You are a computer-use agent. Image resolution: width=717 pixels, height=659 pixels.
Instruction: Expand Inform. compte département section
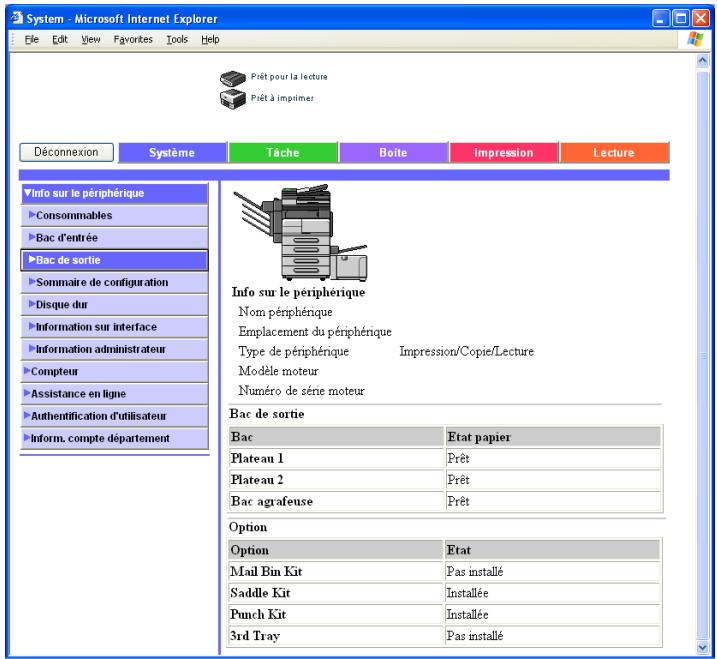(x=114, y=439)
